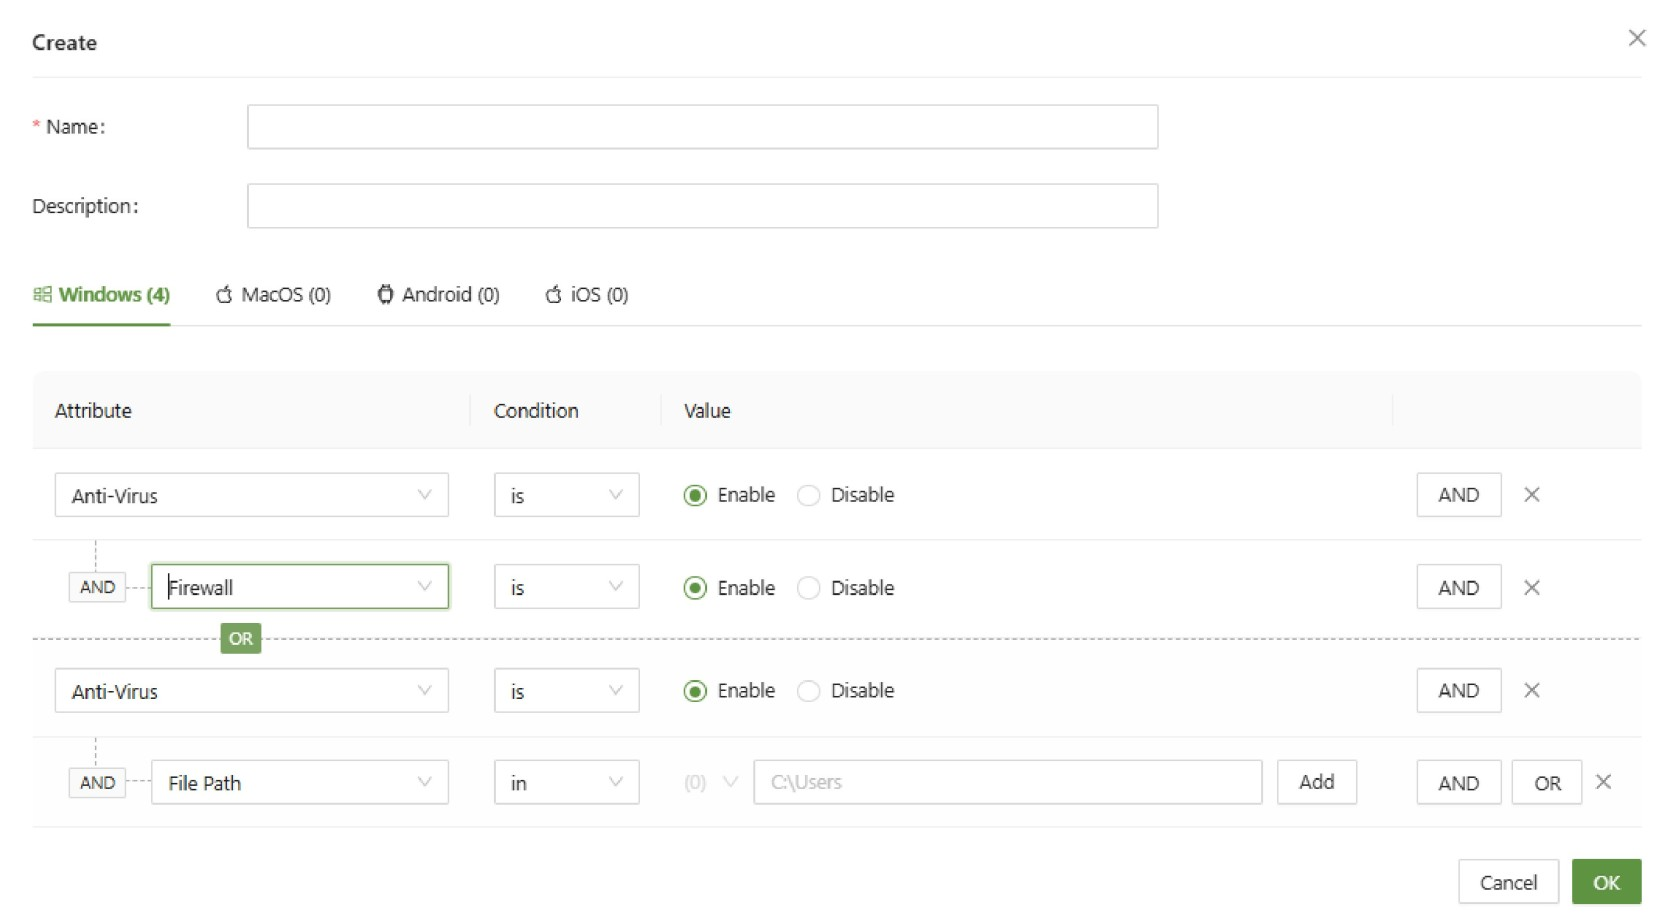The height and width of the screenshot is (922, 1680).
Task: Open the 'in' condition dropdown
Action: coord(566,782)
